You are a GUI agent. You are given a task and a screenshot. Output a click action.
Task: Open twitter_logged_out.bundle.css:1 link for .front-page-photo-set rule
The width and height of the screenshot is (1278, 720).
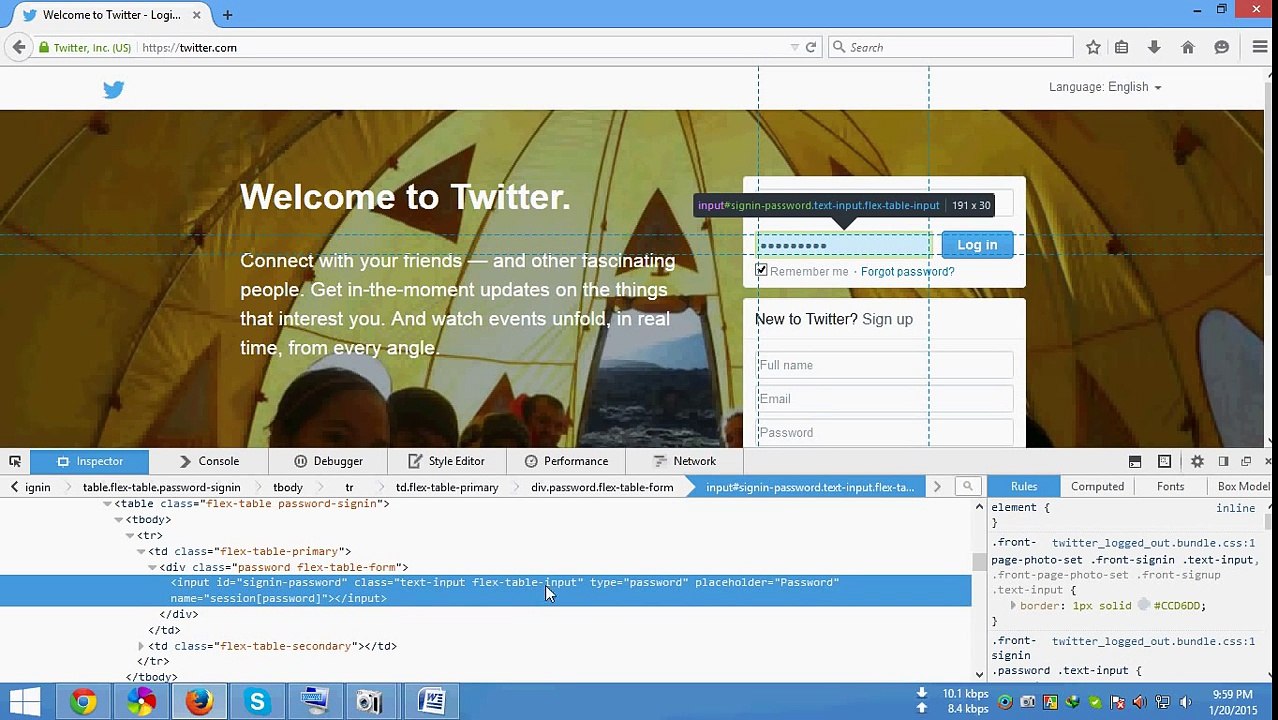[x=1153, y=543]
